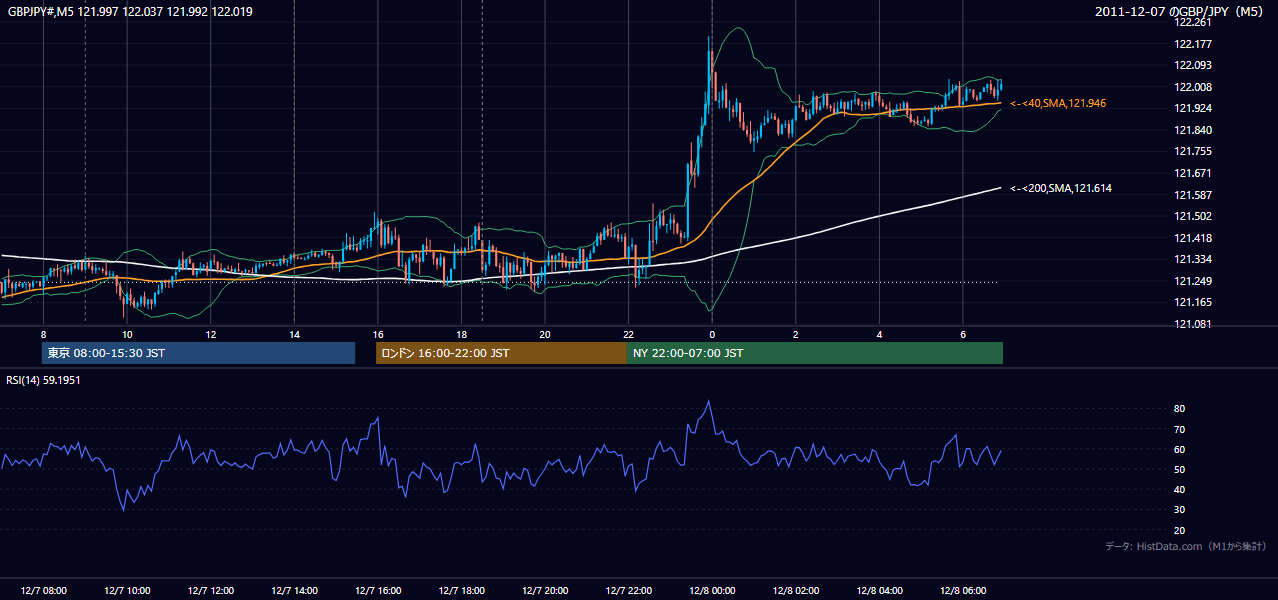
Task: Click the 12/7 16:00 time label
Action: click(377, 591)
